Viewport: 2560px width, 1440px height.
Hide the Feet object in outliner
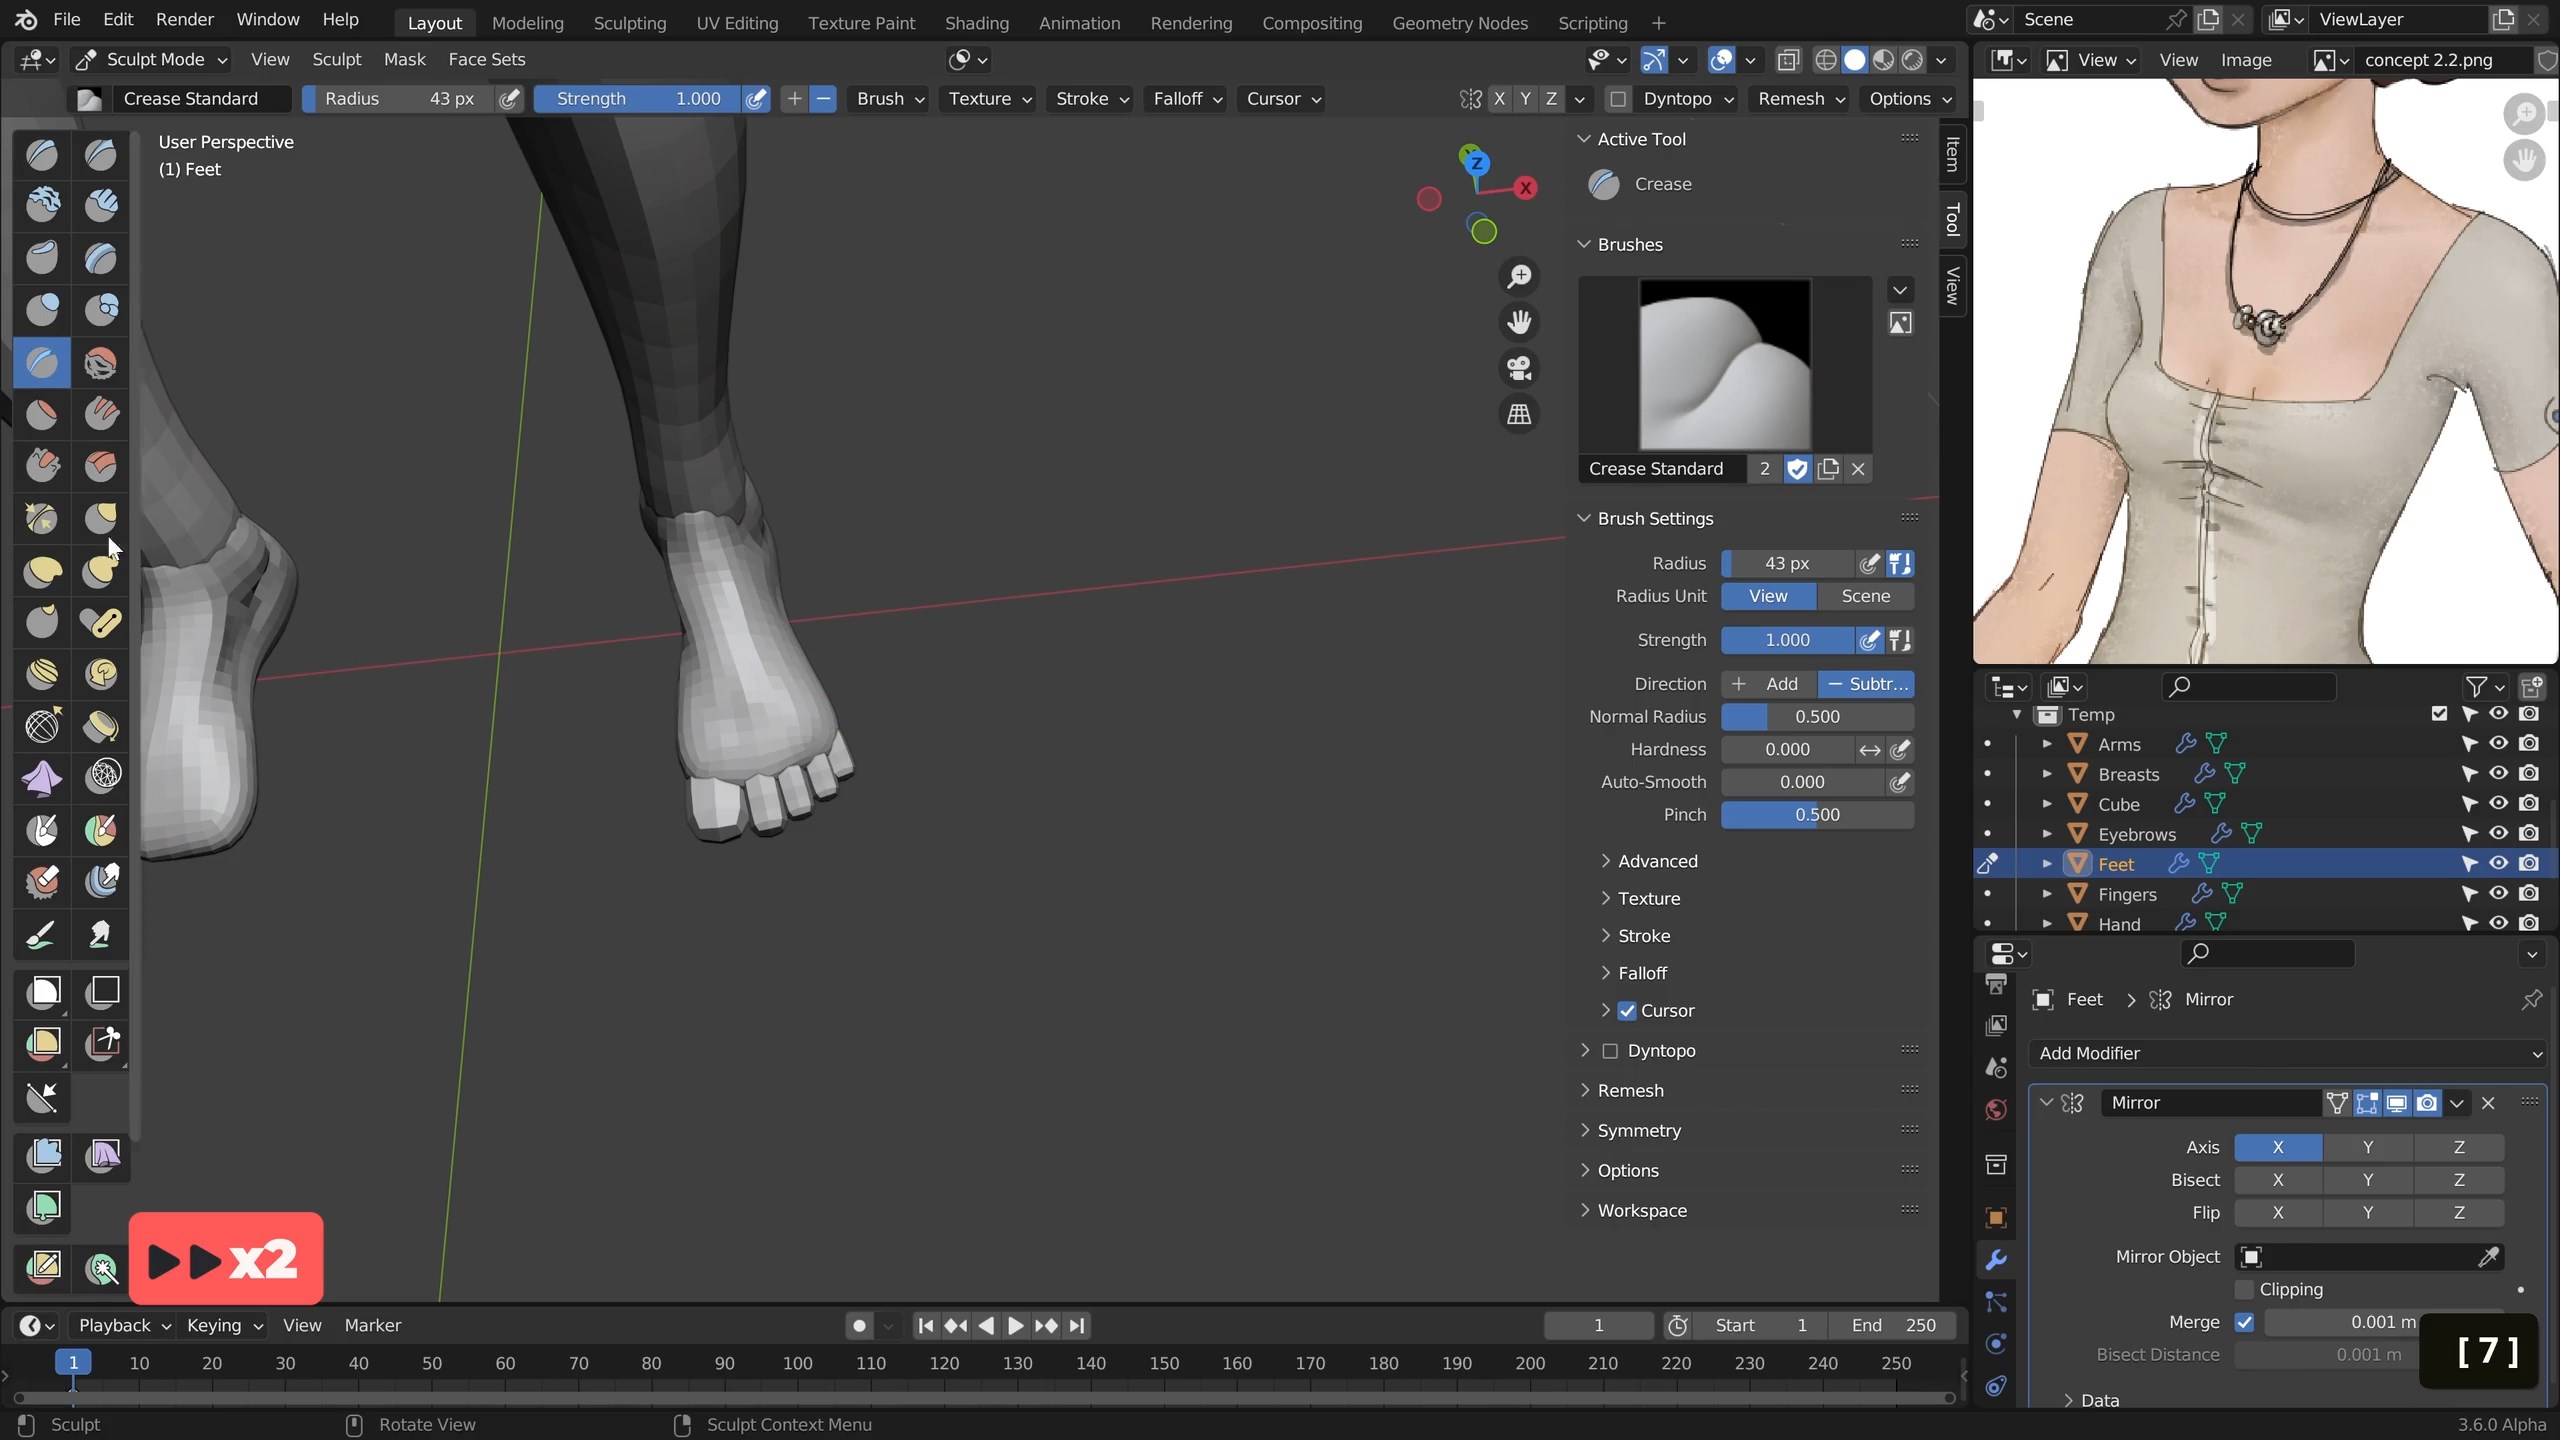[2498, 863]
